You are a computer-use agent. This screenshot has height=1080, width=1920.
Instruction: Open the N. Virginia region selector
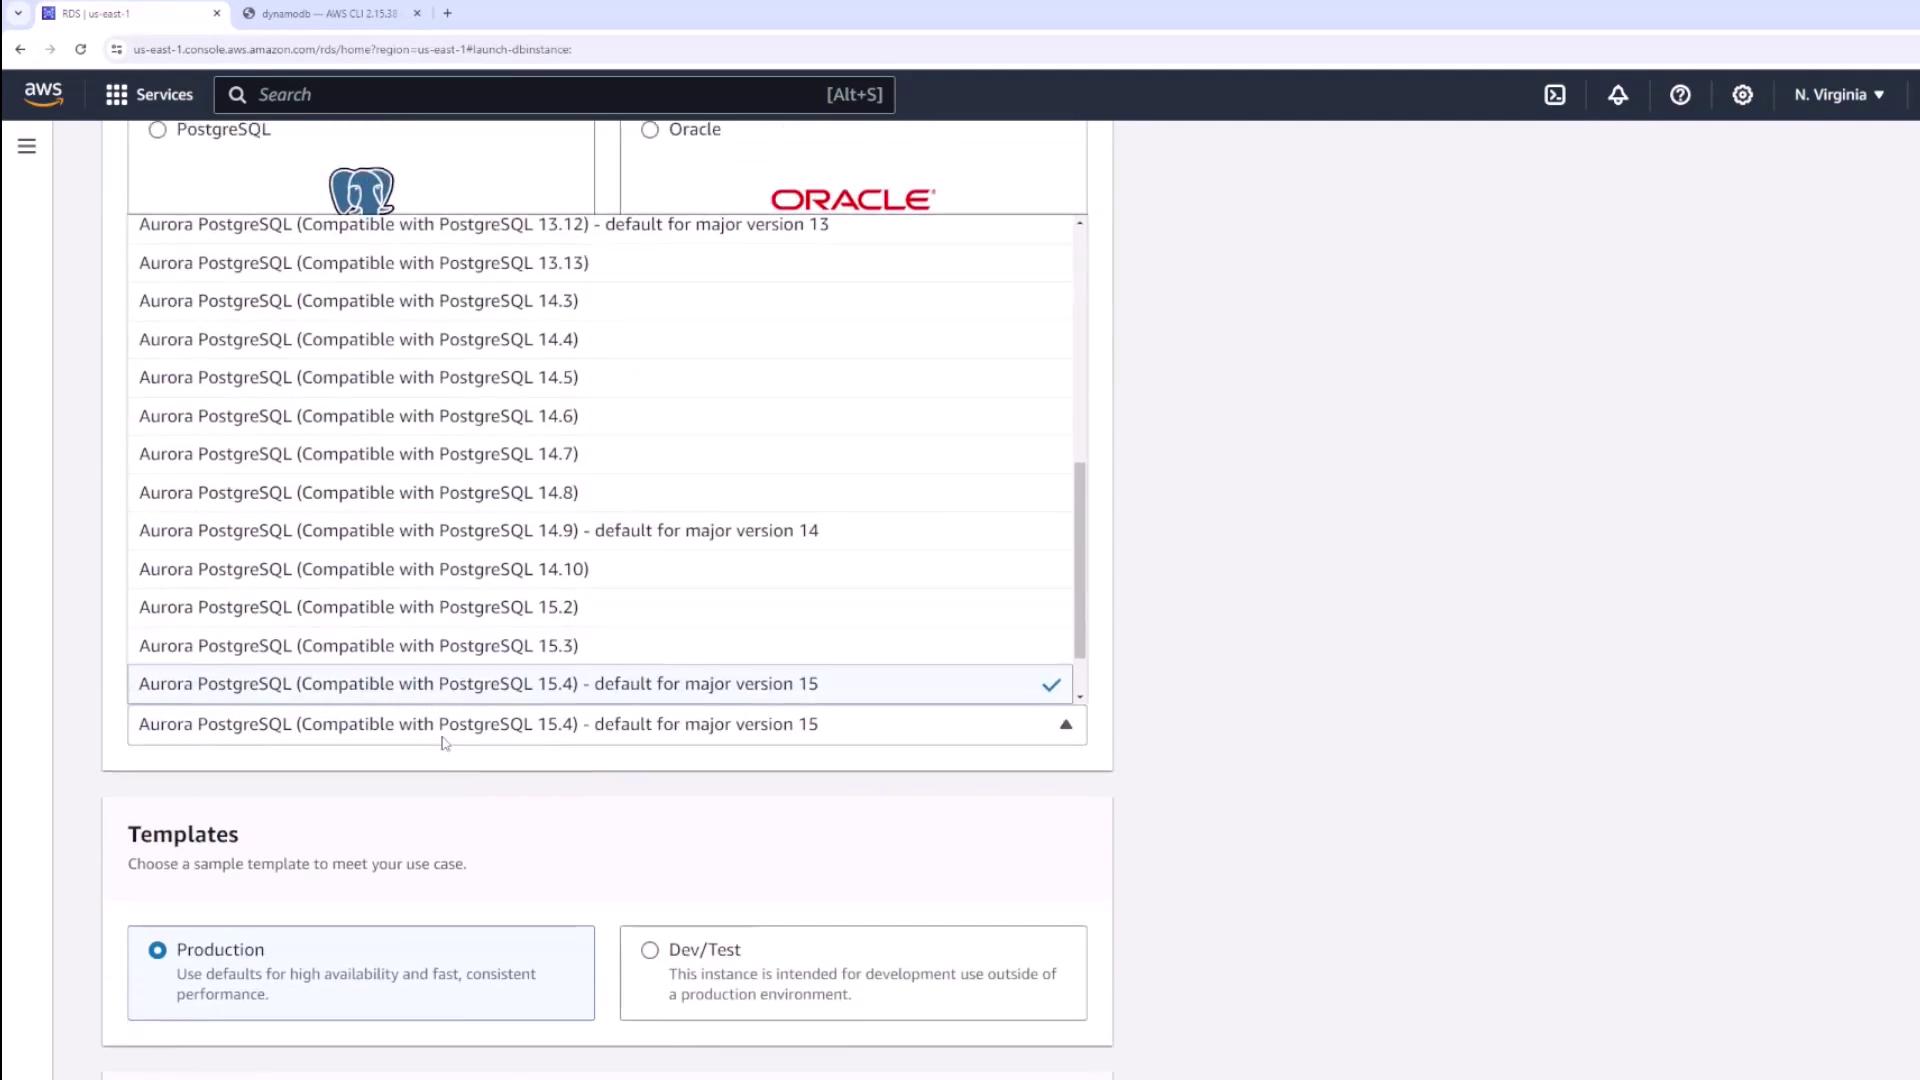[x=1838, y=95]
